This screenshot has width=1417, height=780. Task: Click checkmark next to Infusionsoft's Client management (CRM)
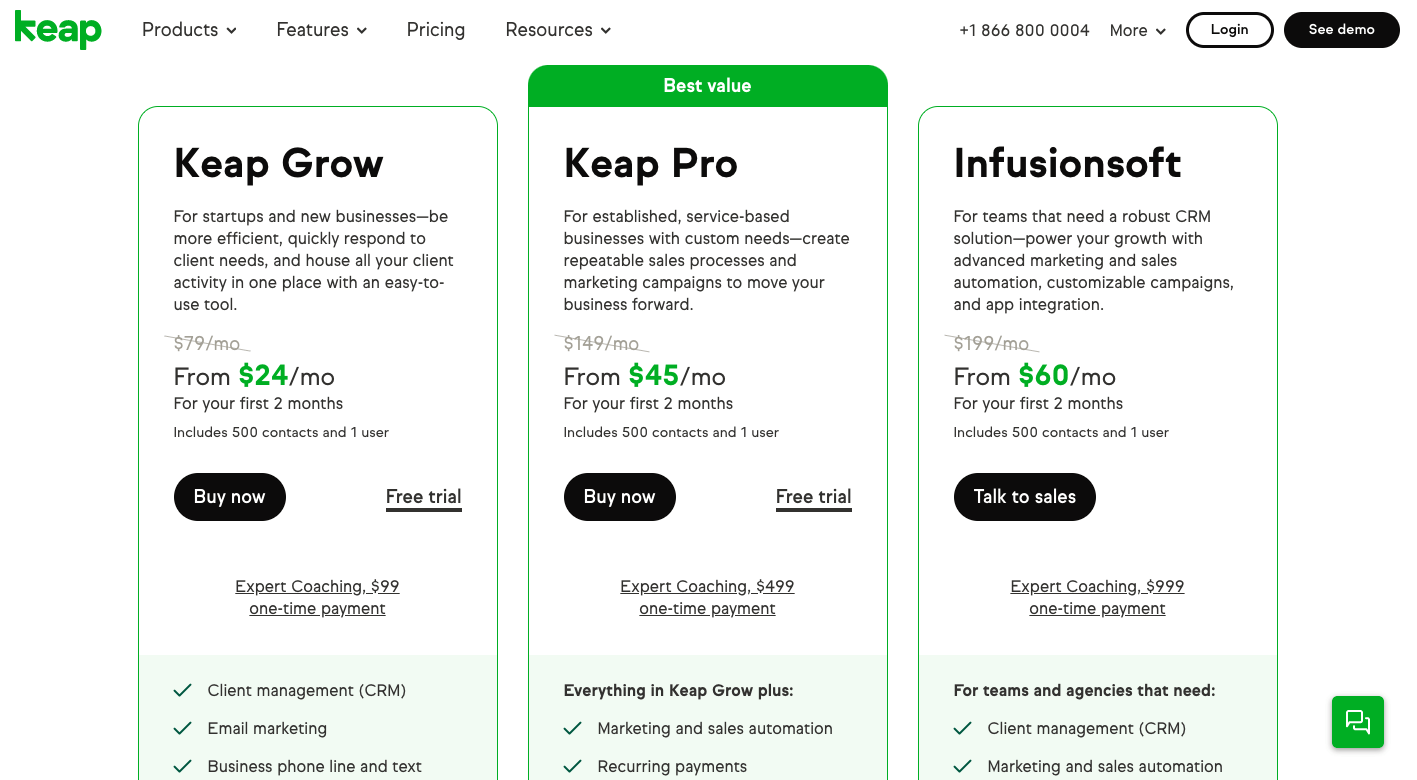point(963,729)
